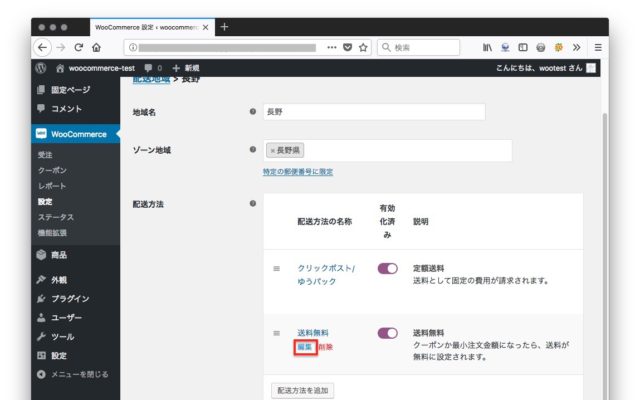The width and height of the screenshot is (640, 400).
Task: Collapse sidebar with メニューを閉じる
Action: [x=73, y=374]
